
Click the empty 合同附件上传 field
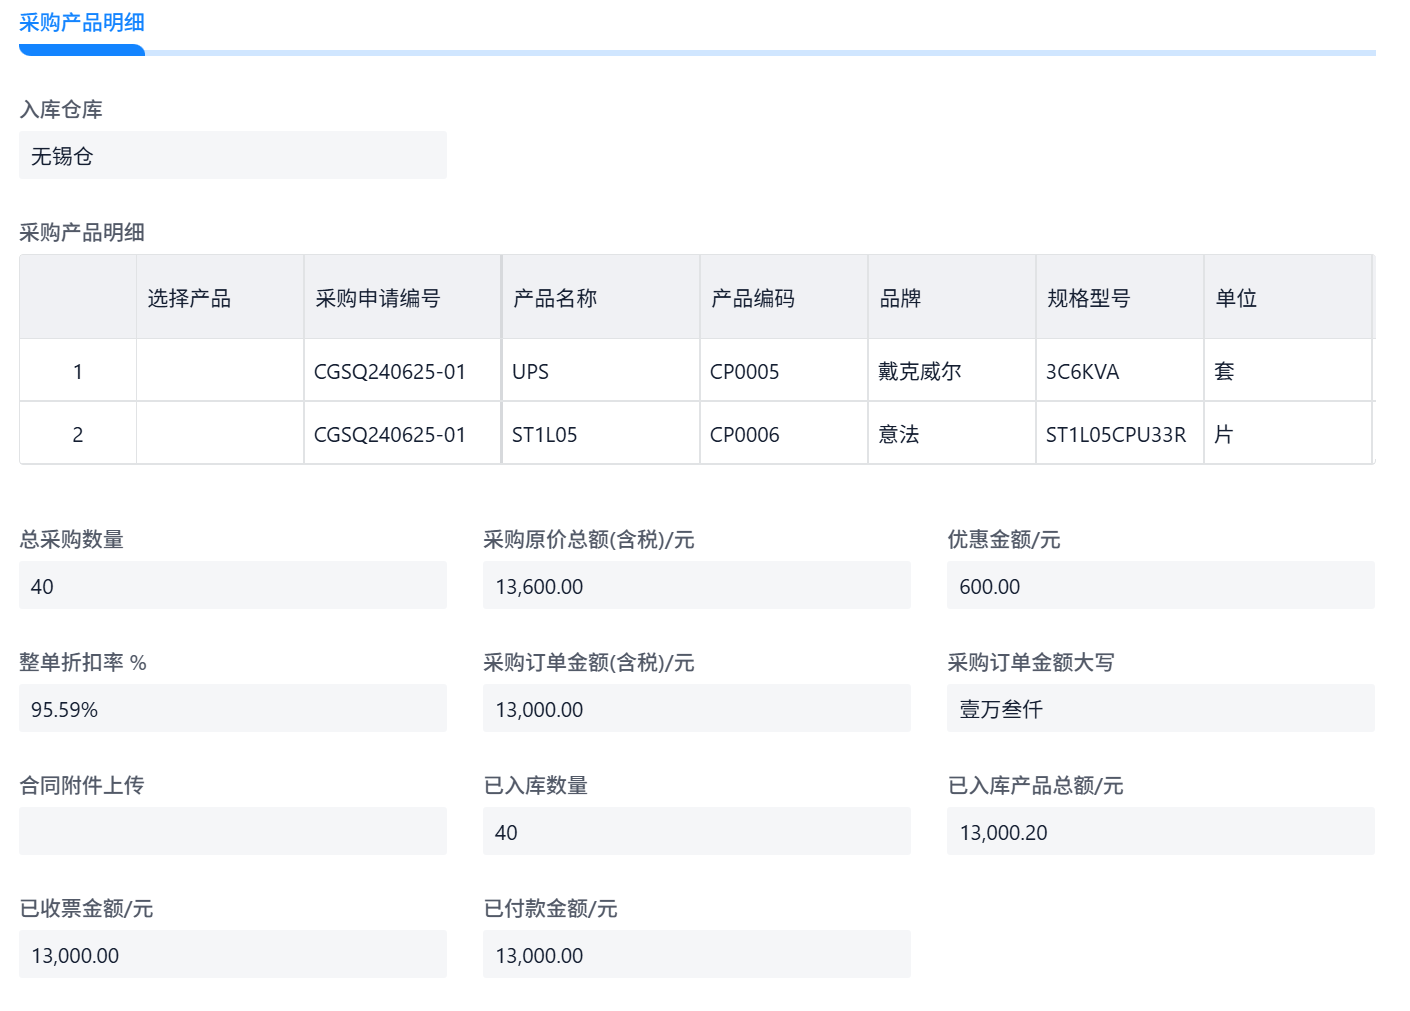(x=232, y=832)
